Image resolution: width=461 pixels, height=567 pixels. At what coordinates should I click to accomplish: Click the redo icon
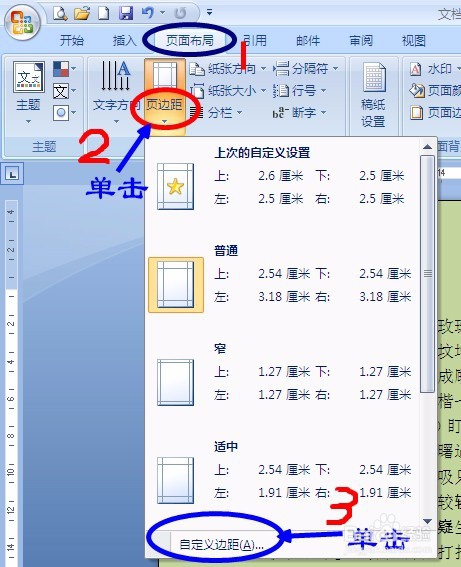point(180,13)
